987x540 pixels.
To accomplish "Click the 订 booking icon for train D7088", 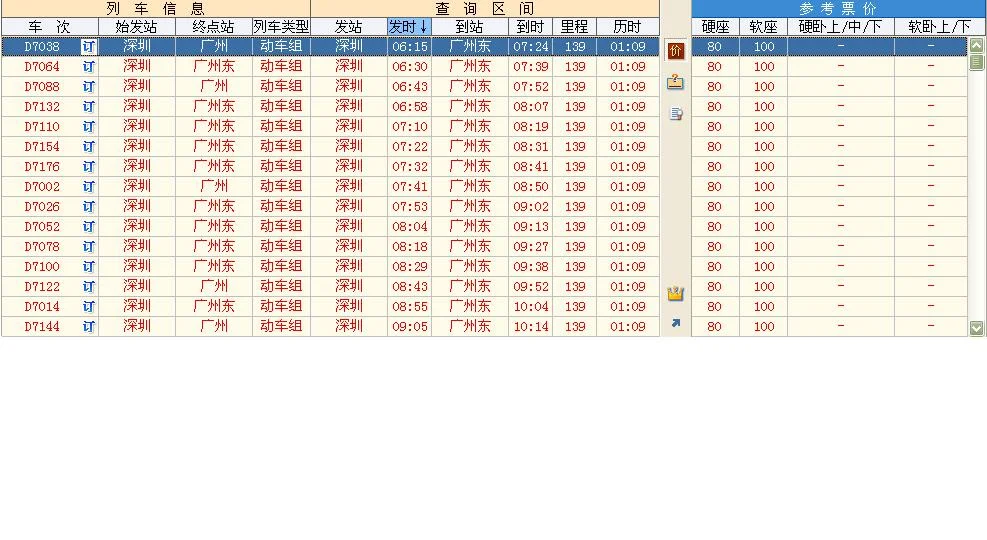I will point(88,87).
